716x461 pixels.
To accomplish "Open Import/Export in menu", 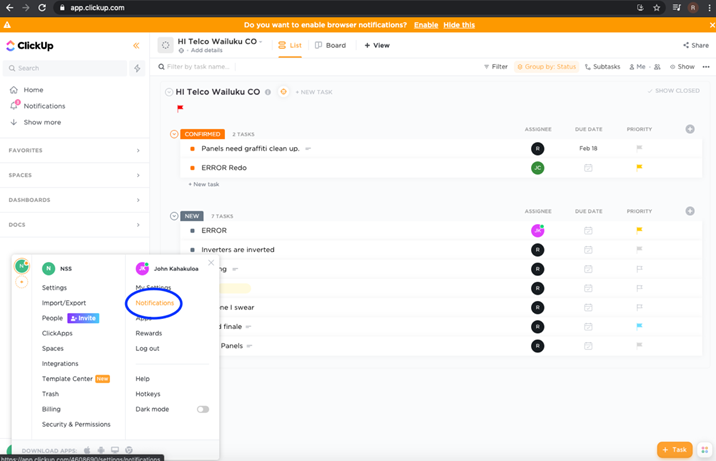I will [63, 303].
